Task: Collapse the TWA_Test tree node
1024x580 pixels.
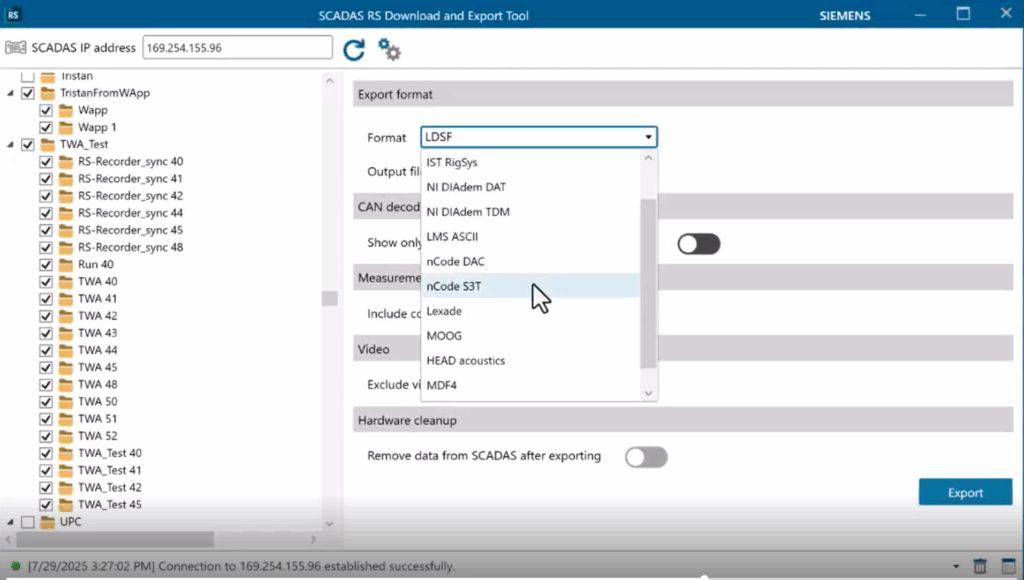Action: coord(8,144)
